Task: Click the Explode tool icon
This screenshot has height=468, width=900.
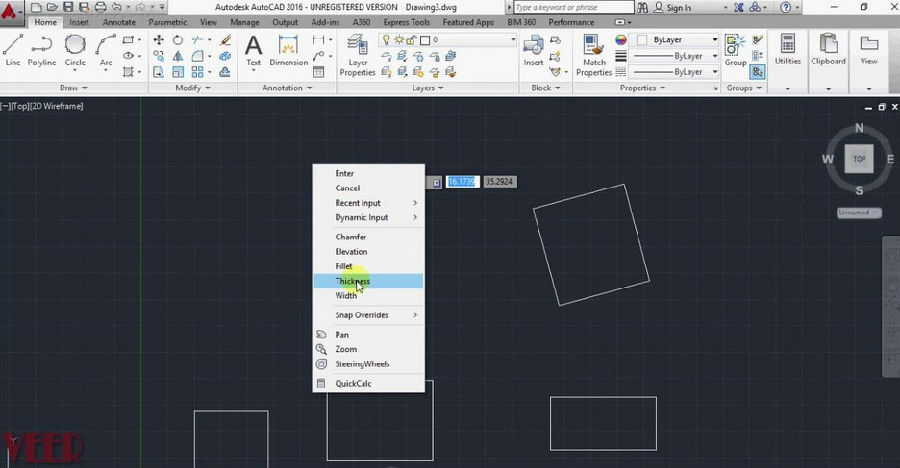Action: (226, 56)
